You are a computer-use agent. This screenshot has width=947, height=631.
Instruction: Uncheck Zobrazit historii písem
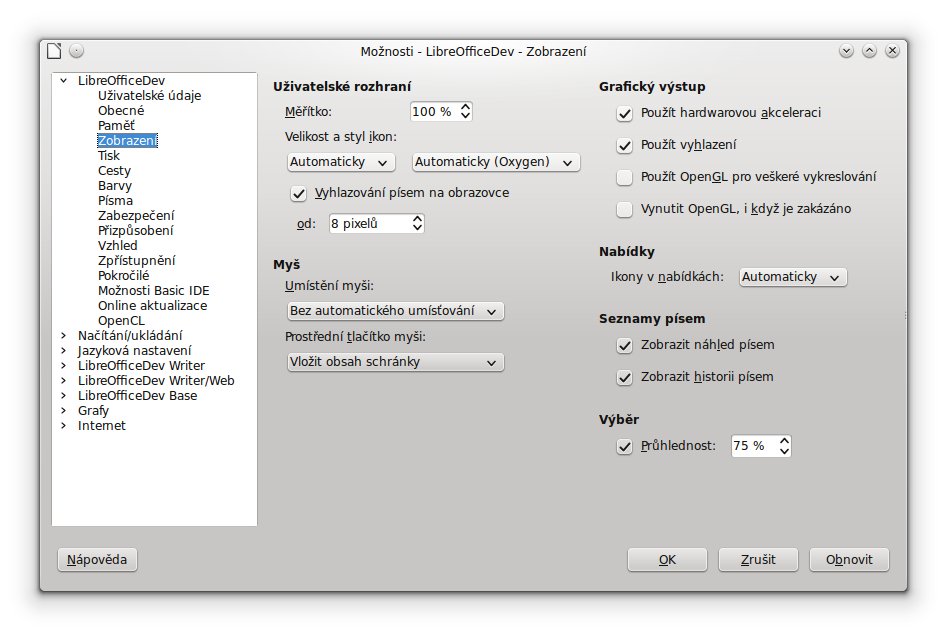point(624,377)
